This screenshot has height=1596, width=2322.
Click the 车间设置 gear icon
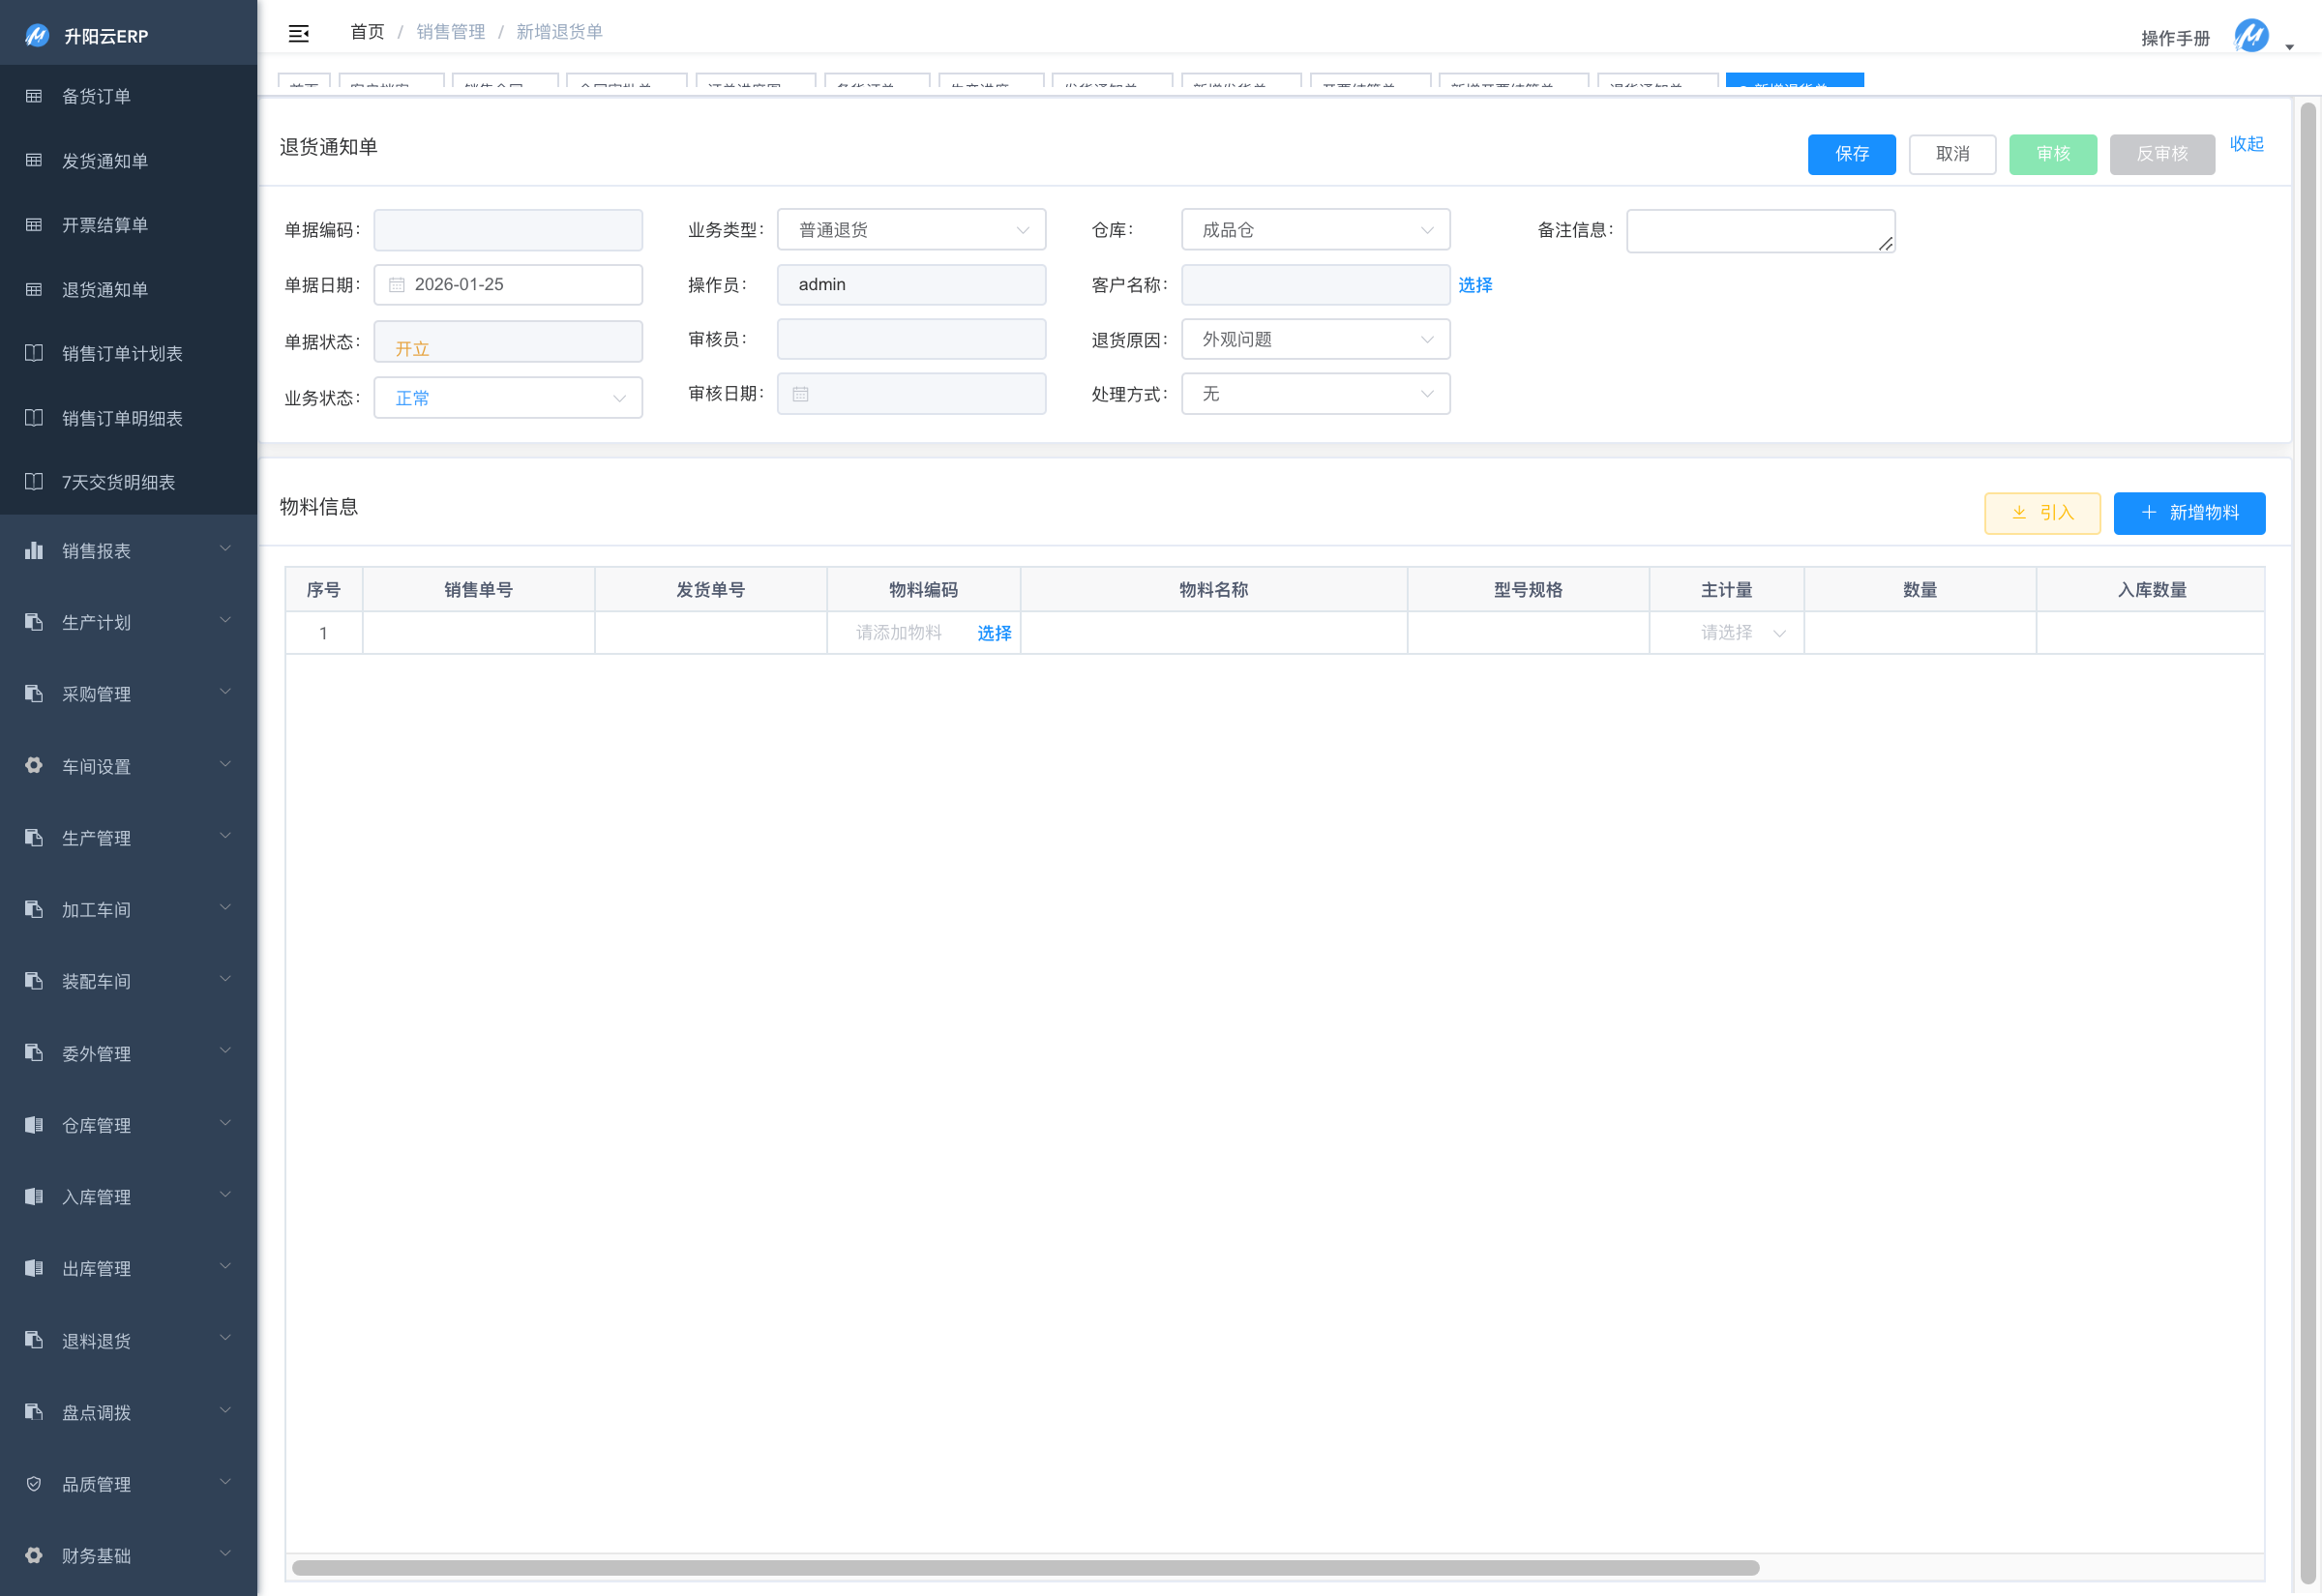click(34, 766)
